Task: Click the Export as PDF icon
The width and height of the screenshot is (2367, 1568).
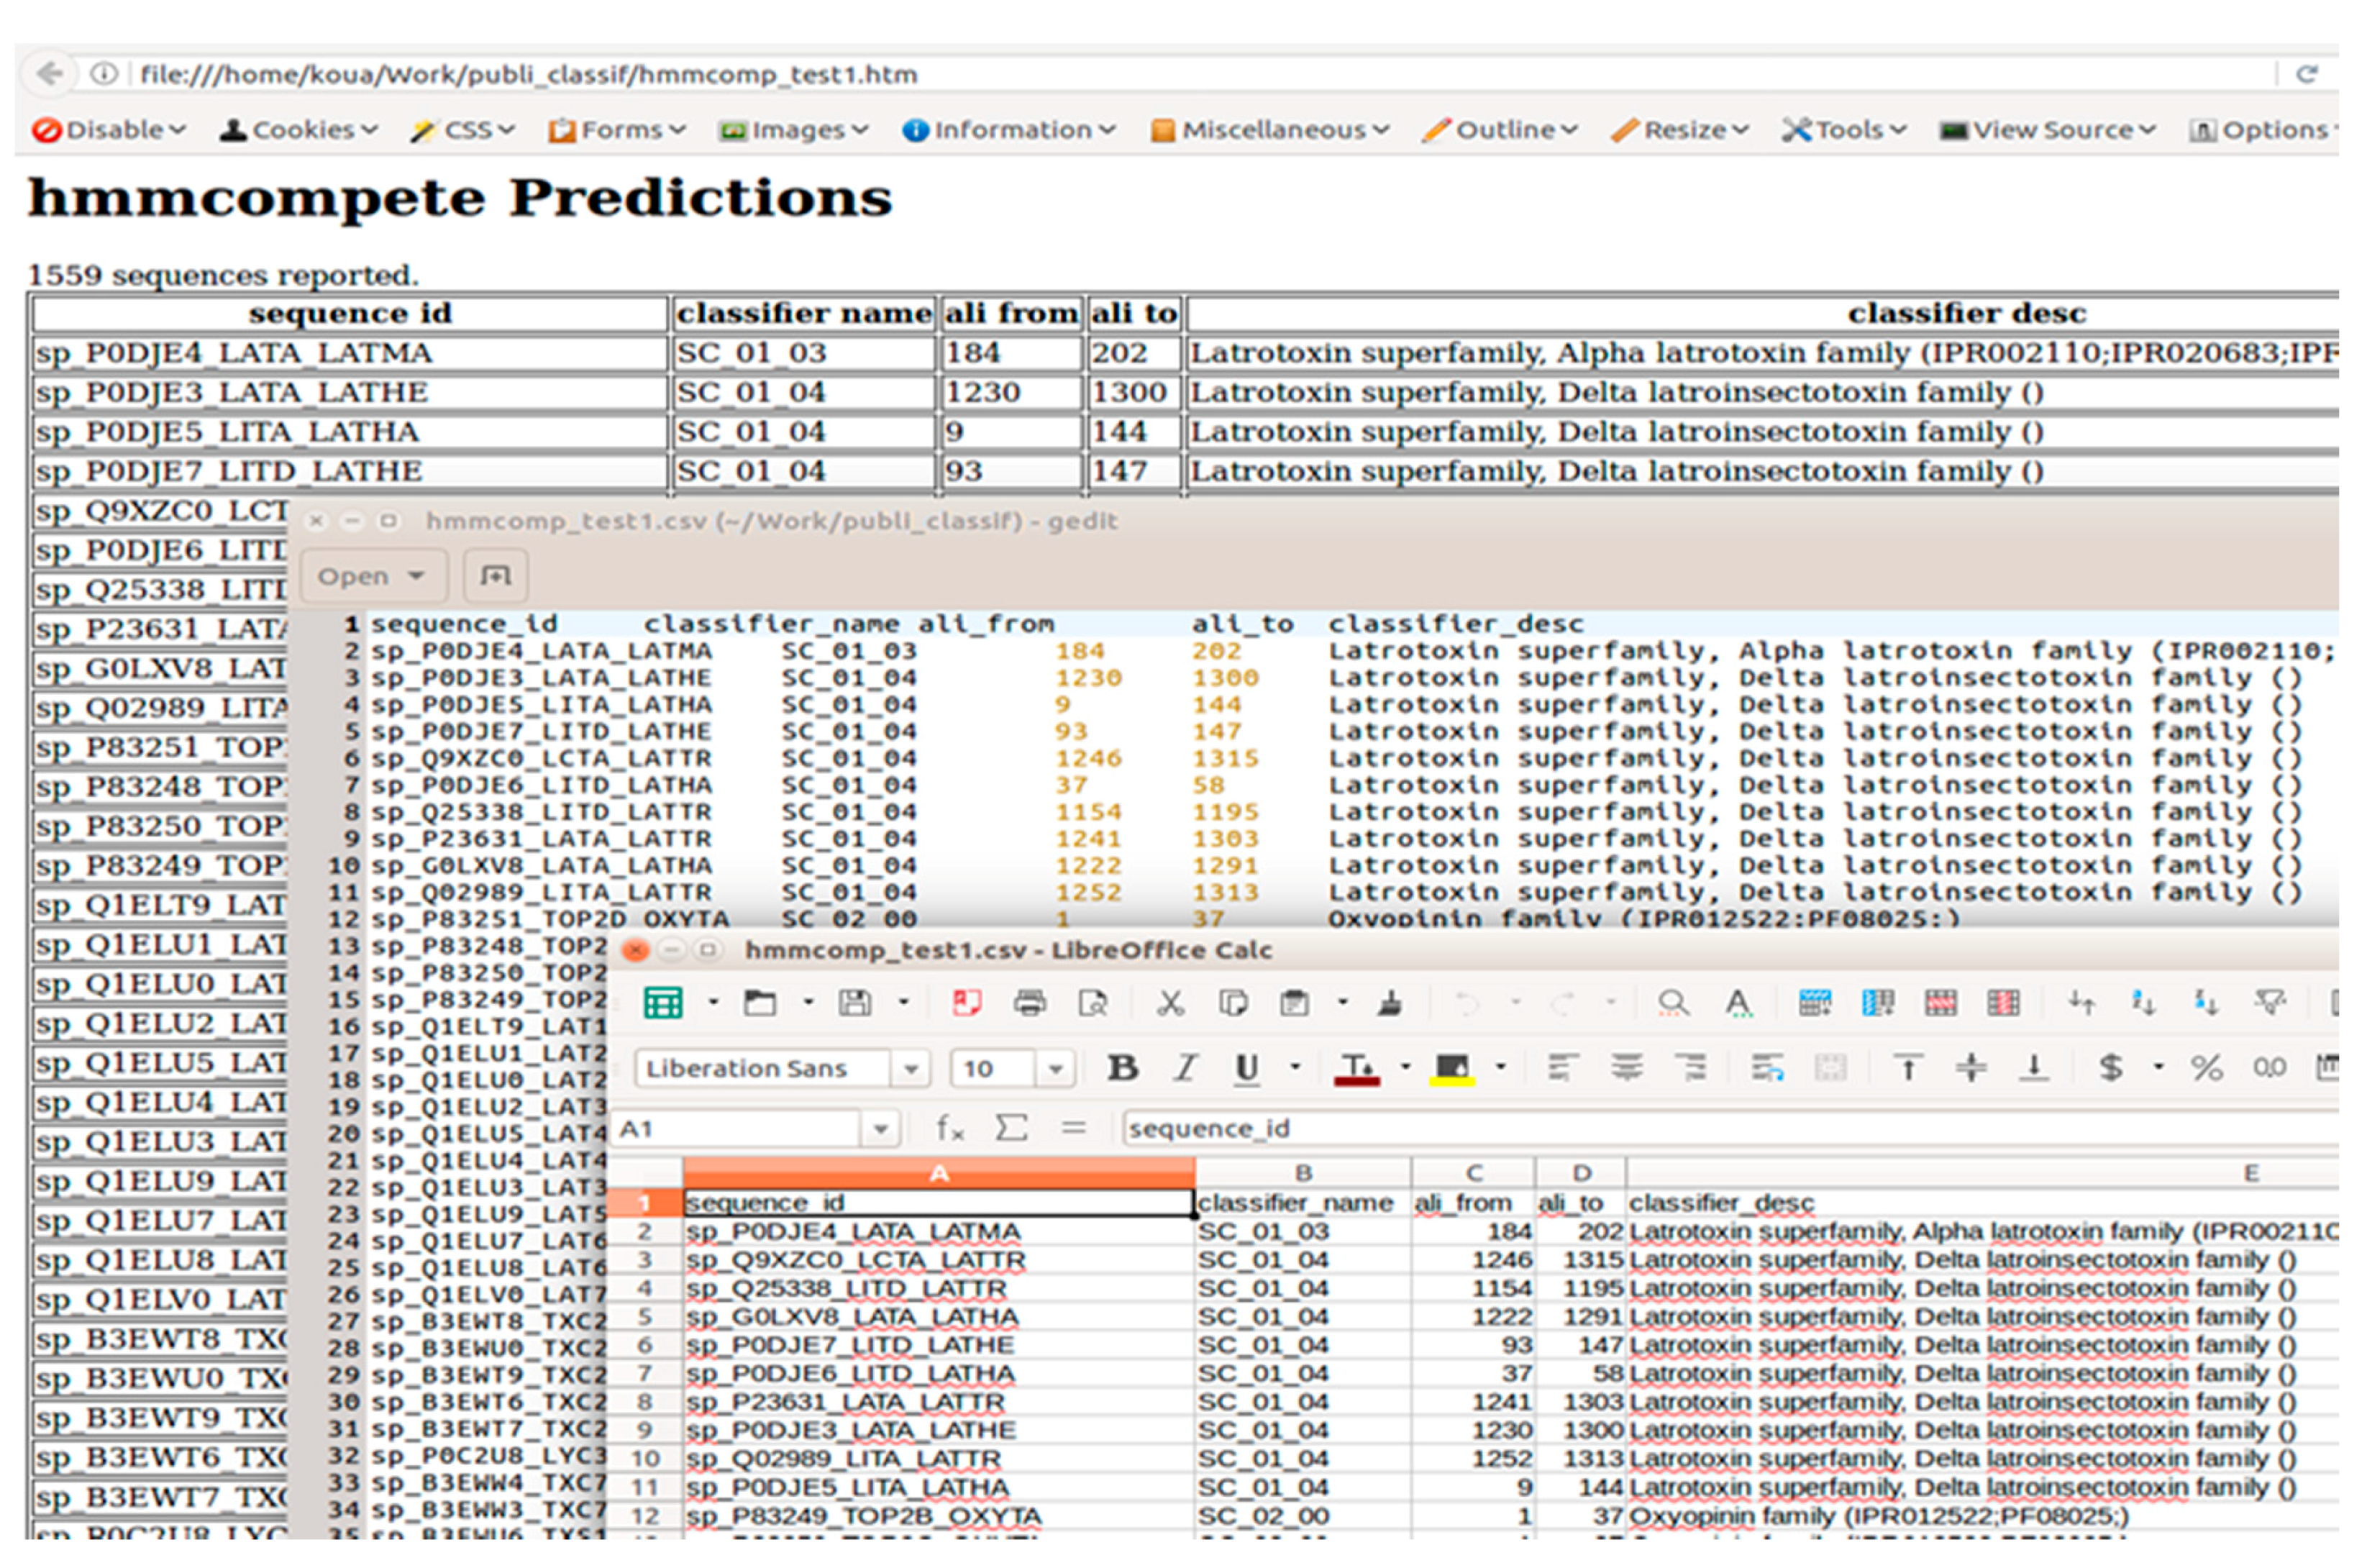Action: coord(966,1003)
